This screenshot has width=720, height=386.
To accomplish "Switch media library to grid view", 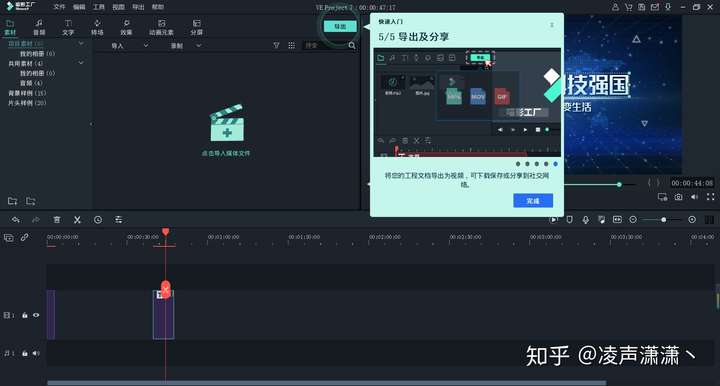I will (292, 45).
